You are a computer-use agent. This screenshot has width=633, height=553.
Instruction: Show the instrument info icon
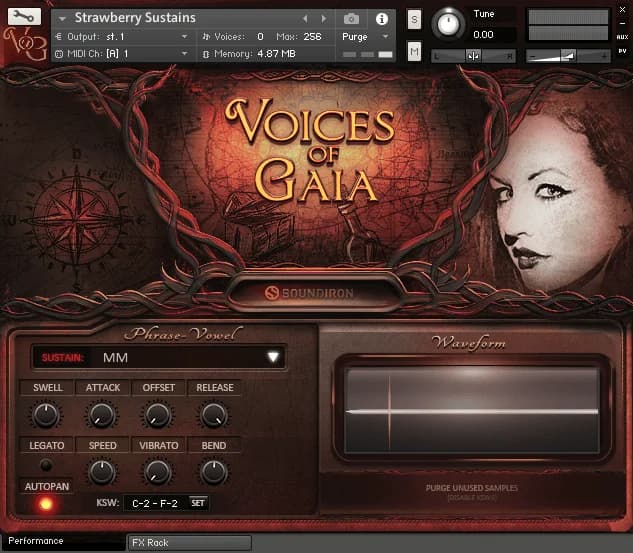[381, 19]
